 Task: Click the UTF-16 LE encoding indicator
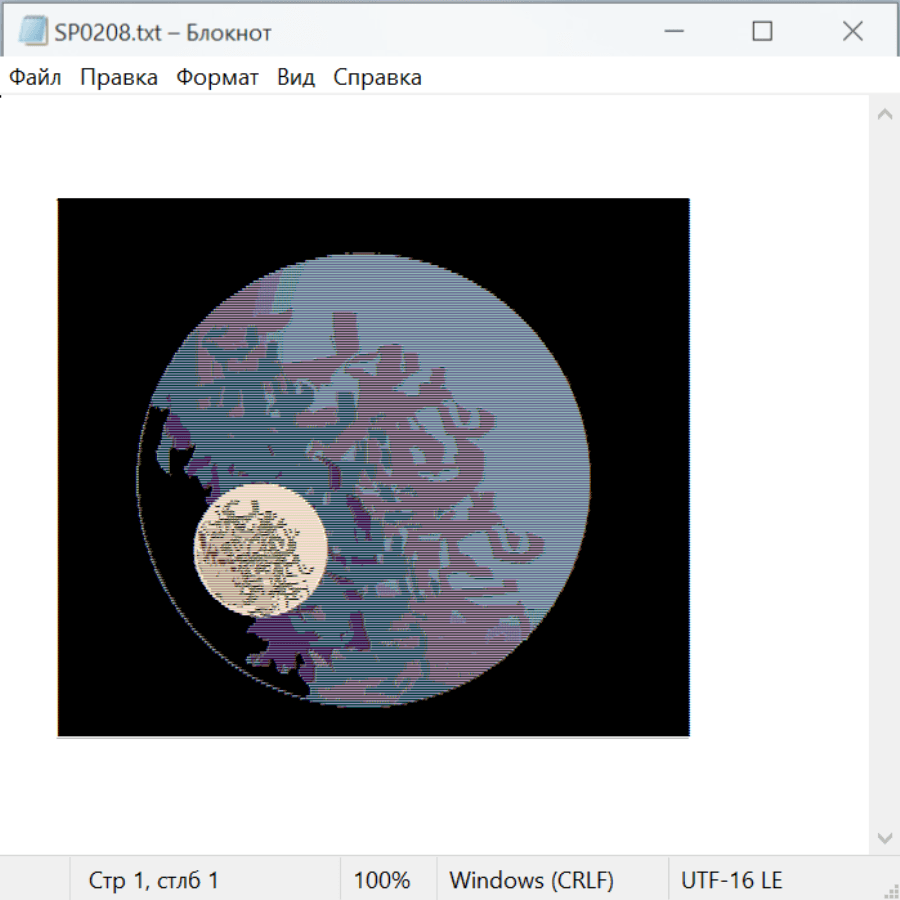(731, 881)
